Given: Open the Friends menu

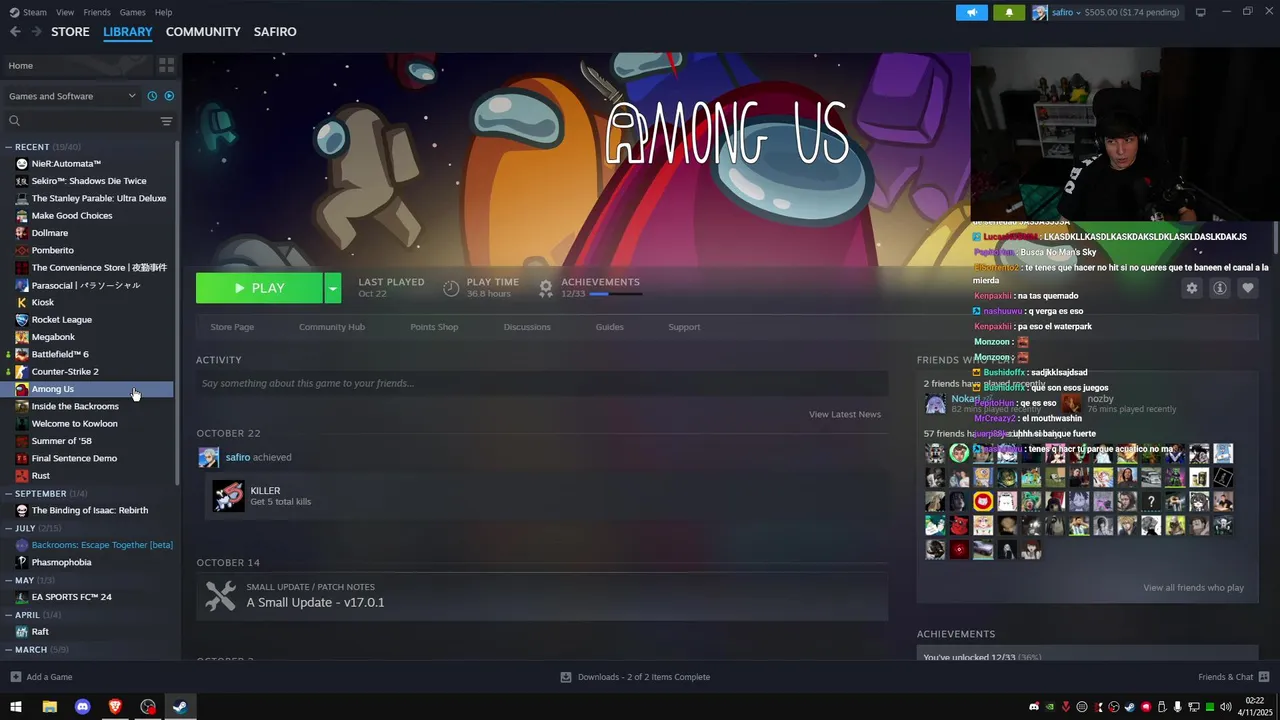Looking at the screenshot, I should 97,12.
